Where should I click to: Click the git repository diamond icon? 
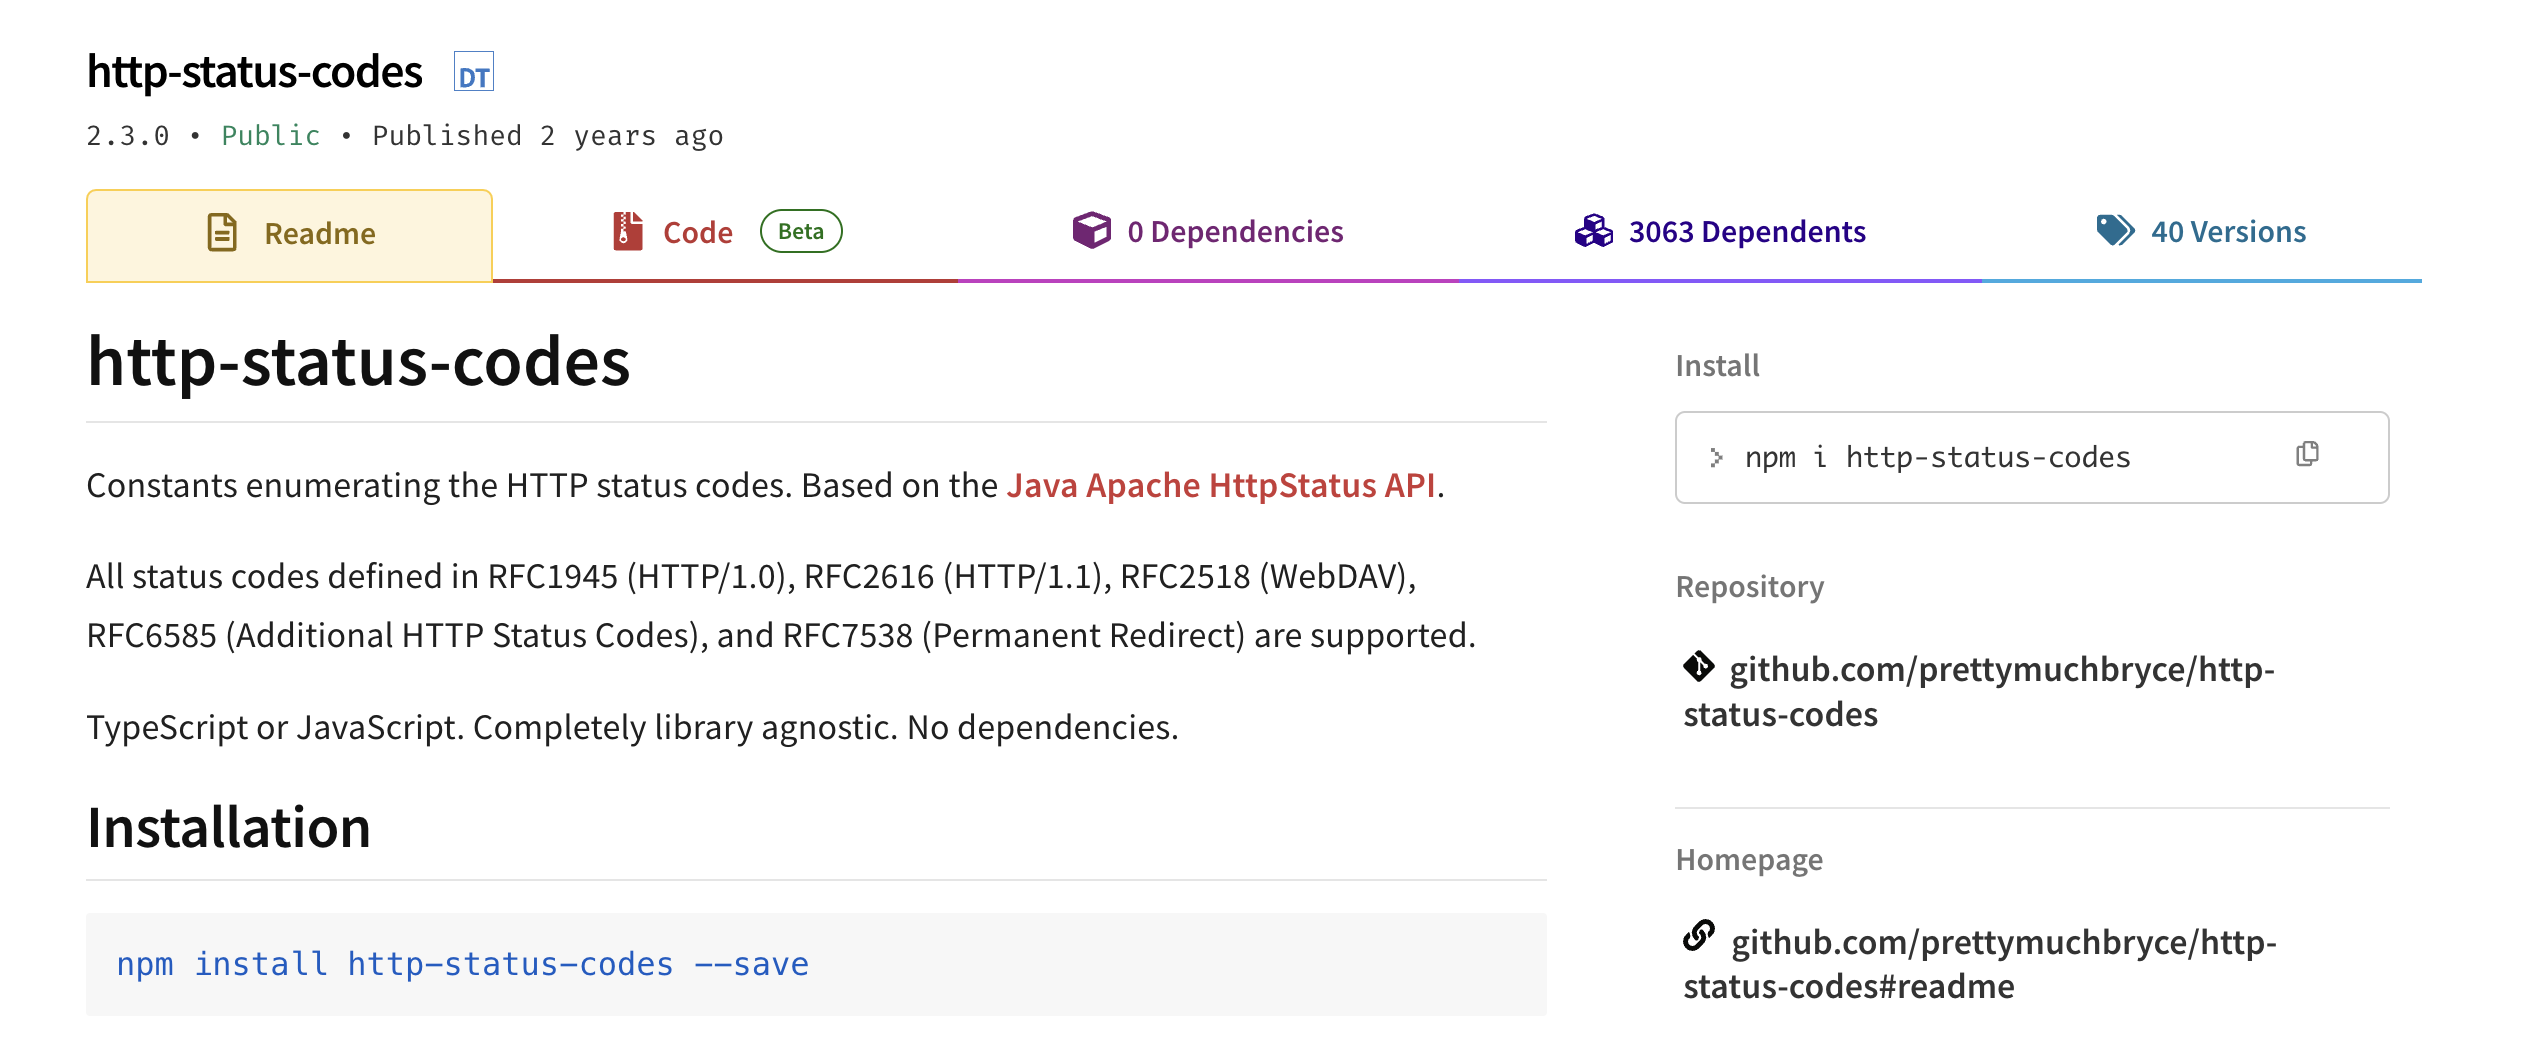pyautogui.click(x=1699, y=666)
